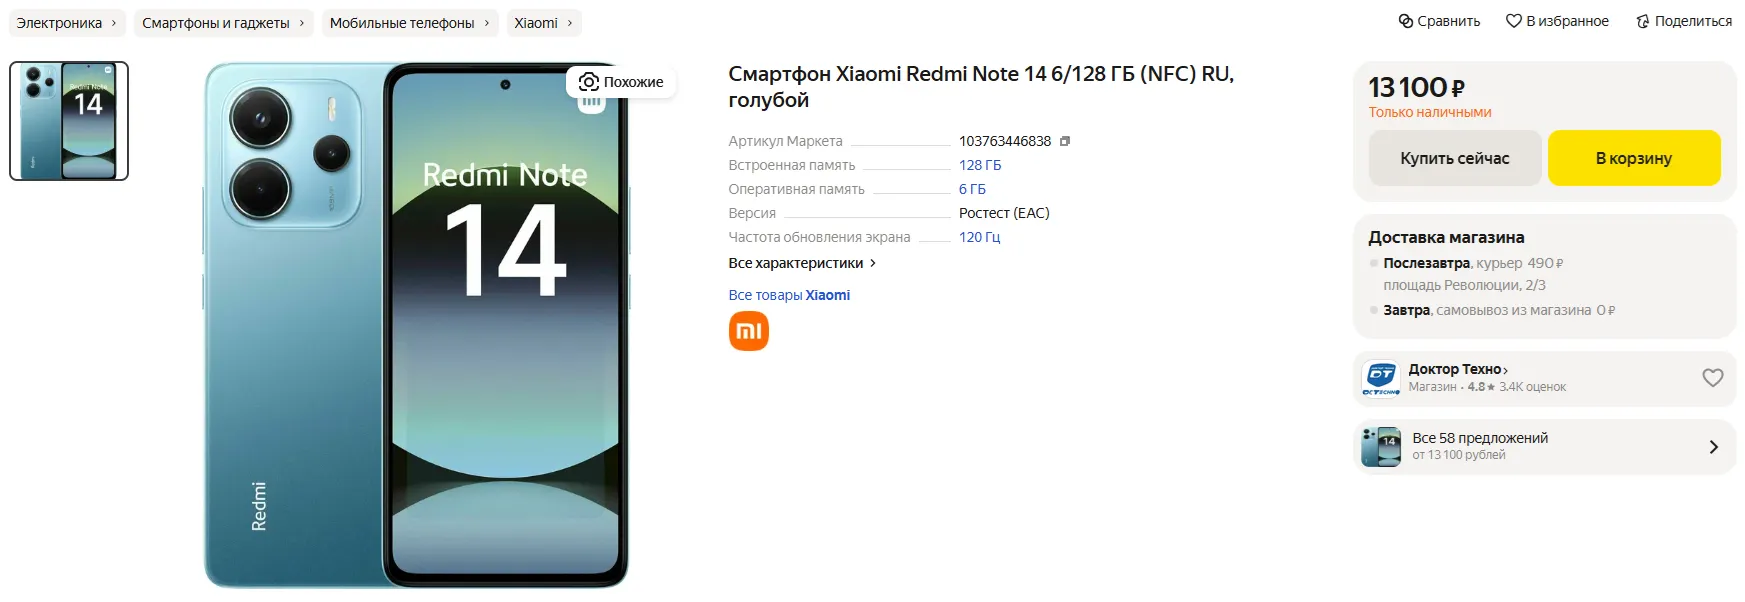Open Xiaomi breadcrumb category
This screenshot has height=602, width=1745.
pyautogui.click(x=544, y=23)
